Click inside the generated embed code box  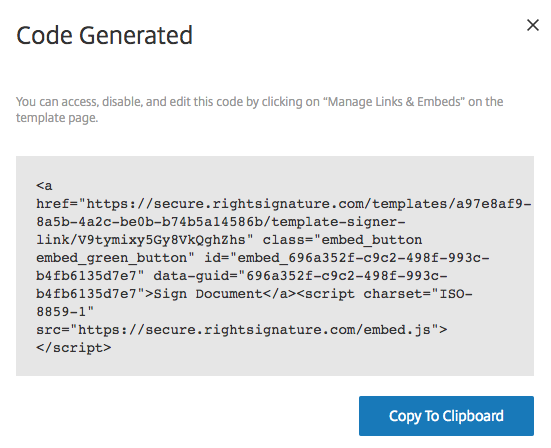click(x=275, y=266)
